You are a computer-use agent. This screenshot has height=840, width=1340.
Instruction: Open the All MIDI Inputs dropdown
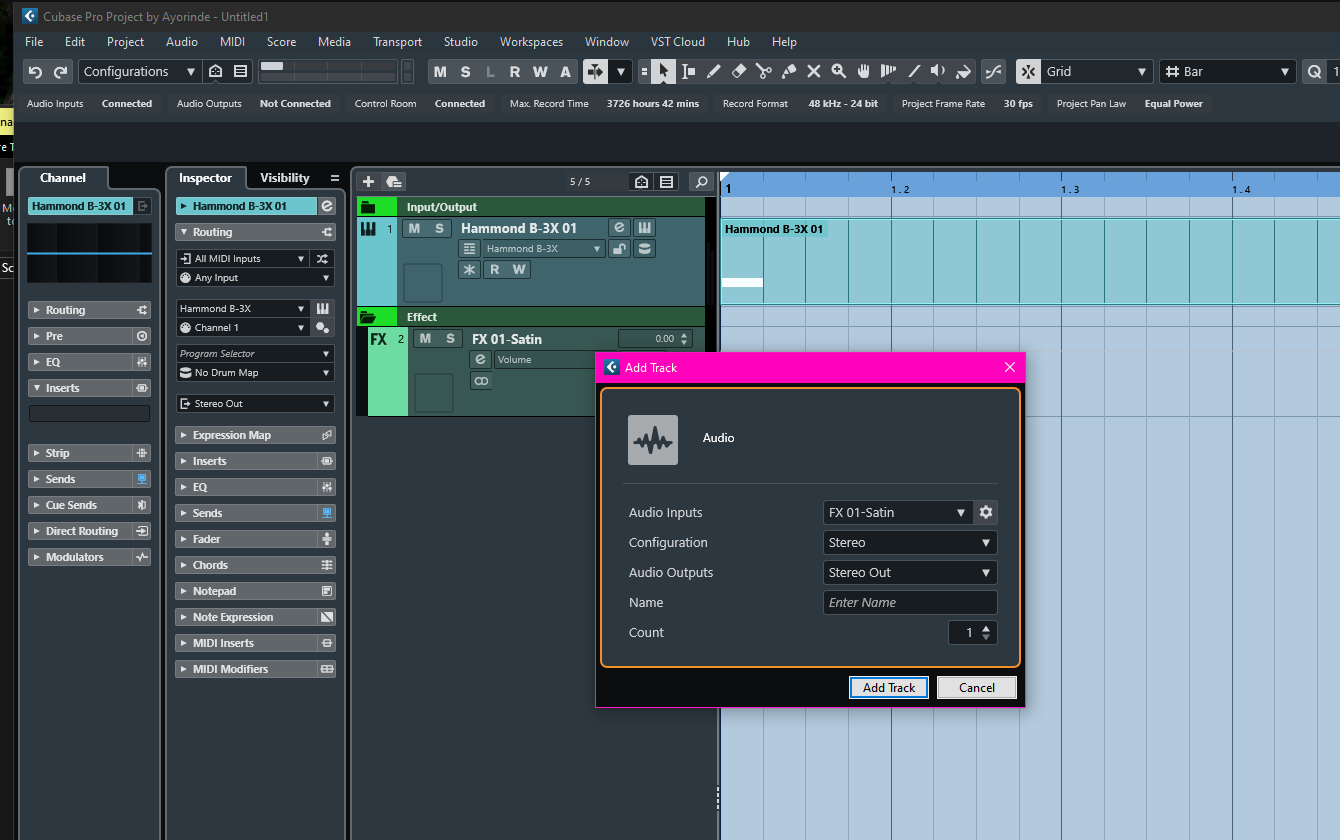pyautogui.click(x=243, y=258)
